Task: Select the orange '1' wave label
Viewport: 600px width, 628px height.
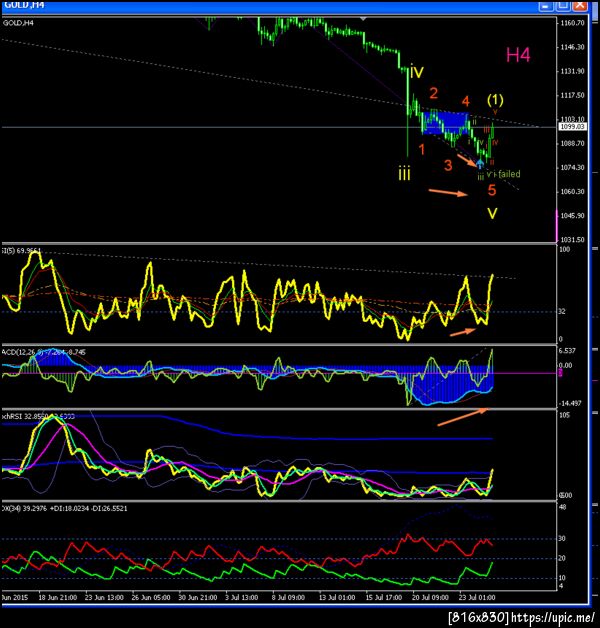Action: pyautogui.click(x=421, y=149)
